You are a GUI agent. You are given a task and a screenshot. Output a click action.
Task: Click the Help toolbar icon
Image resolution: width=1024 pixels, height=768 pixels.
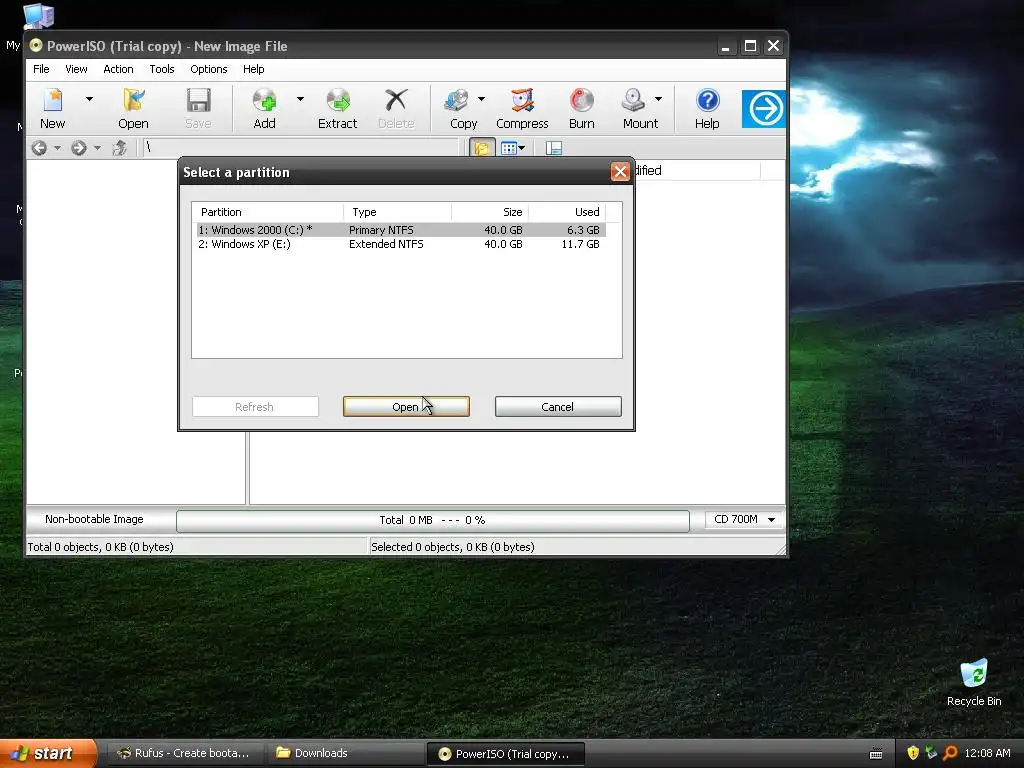pos(707,108)
